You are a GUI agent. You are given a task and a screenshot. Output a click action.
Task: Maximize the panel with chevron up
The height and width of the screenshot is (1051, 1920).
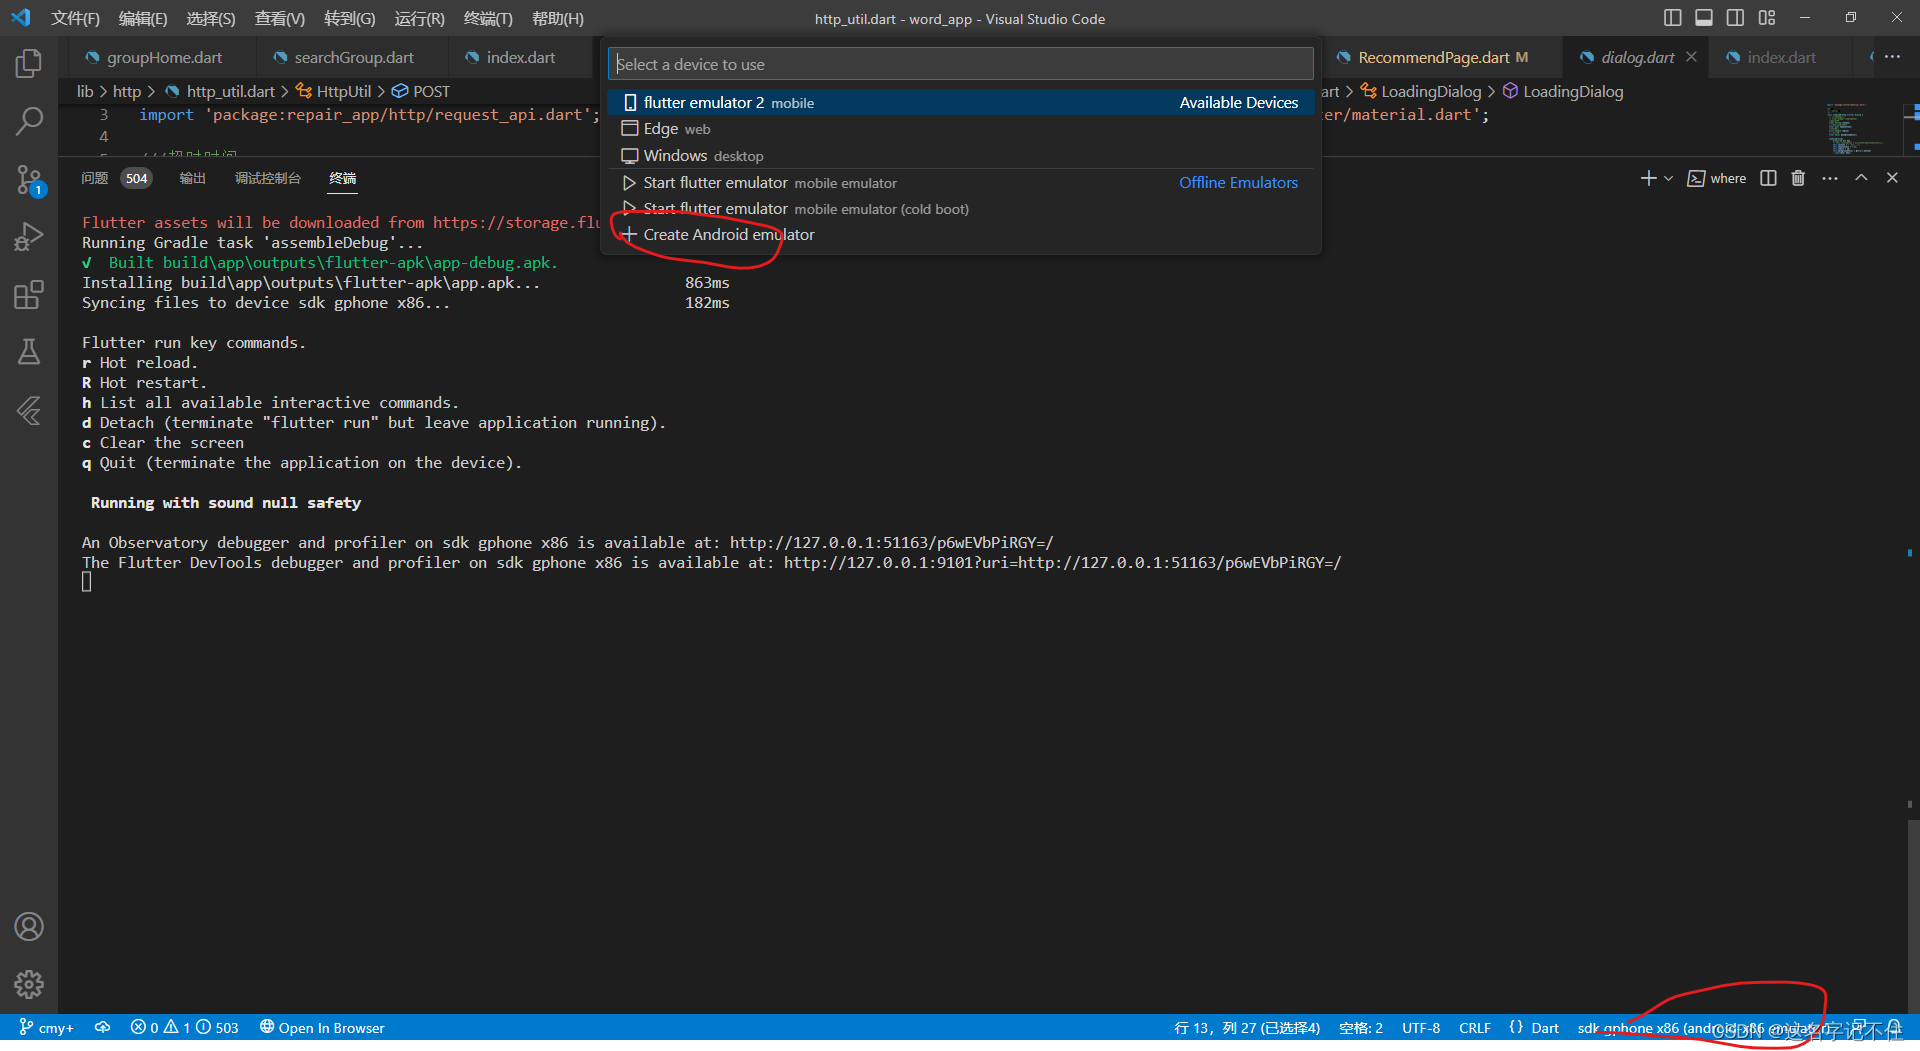(1861, 178)
